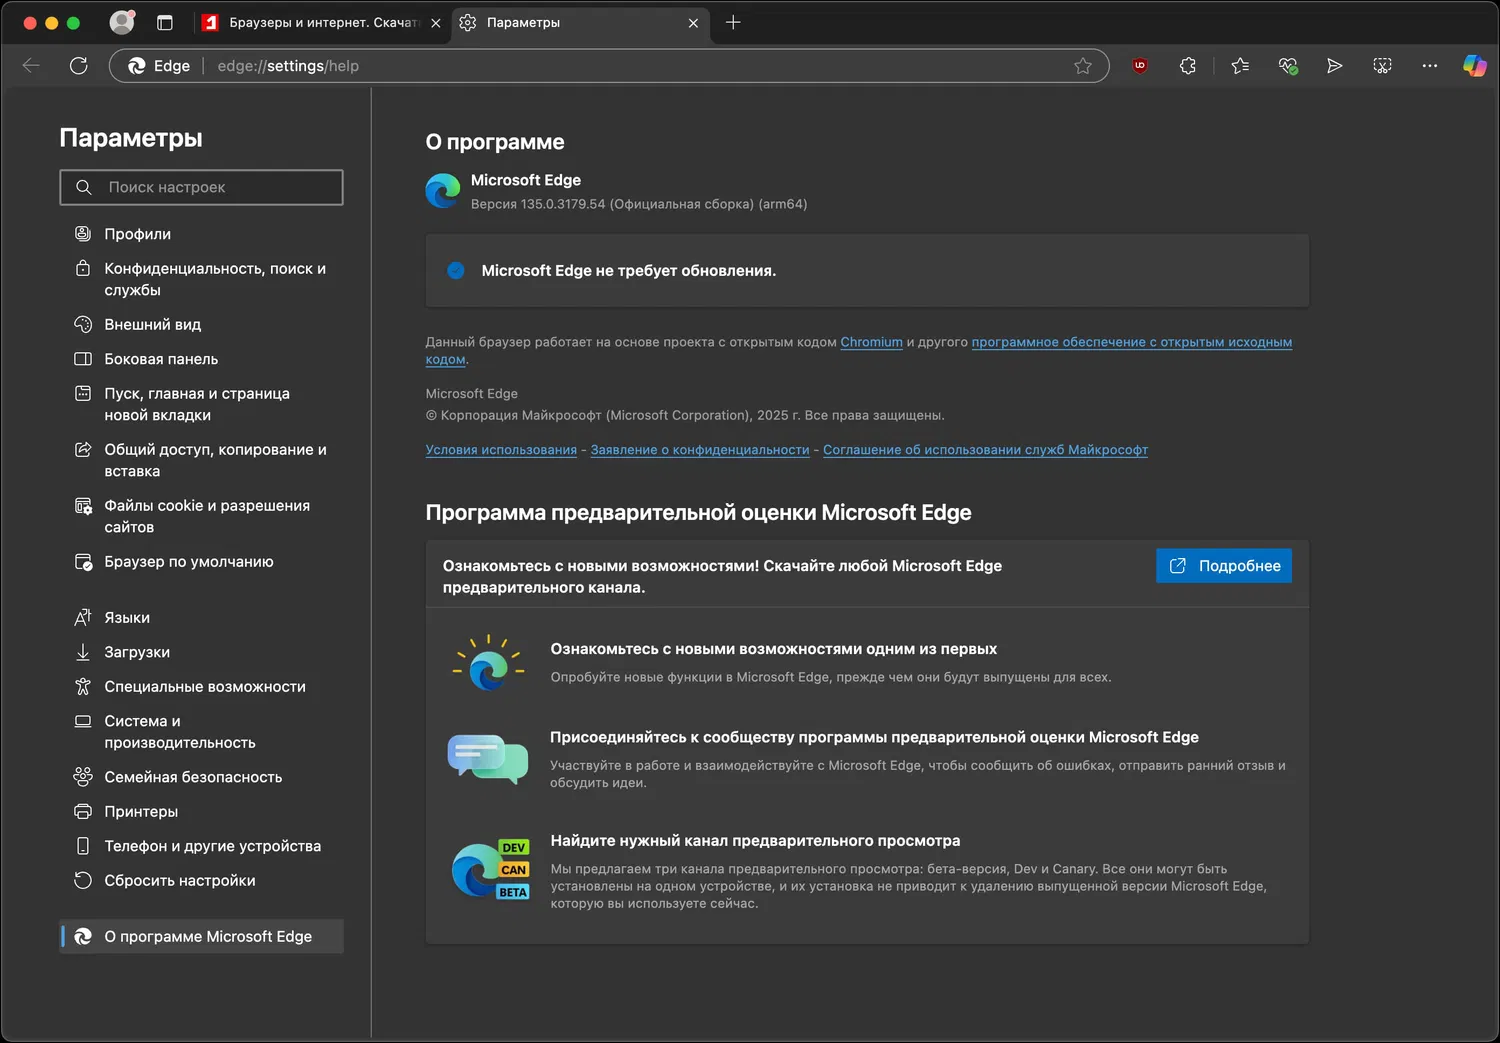Click the Принтеры printer icon
Viewport: 1500px width, 1043px height.
click(x=83, y=812)
